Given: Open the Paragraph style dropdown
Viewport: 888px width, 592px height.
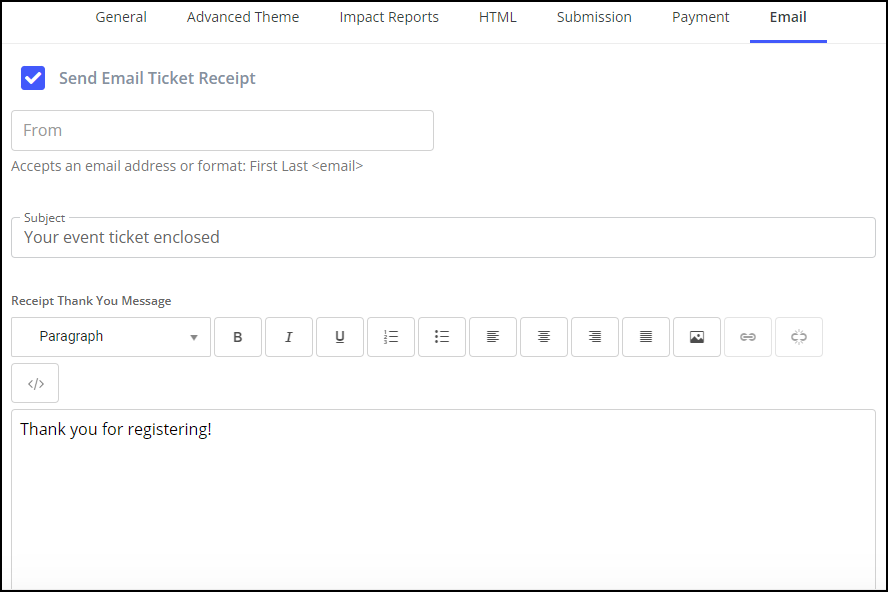Looking at the screenshot, I should tap(111, 337).
